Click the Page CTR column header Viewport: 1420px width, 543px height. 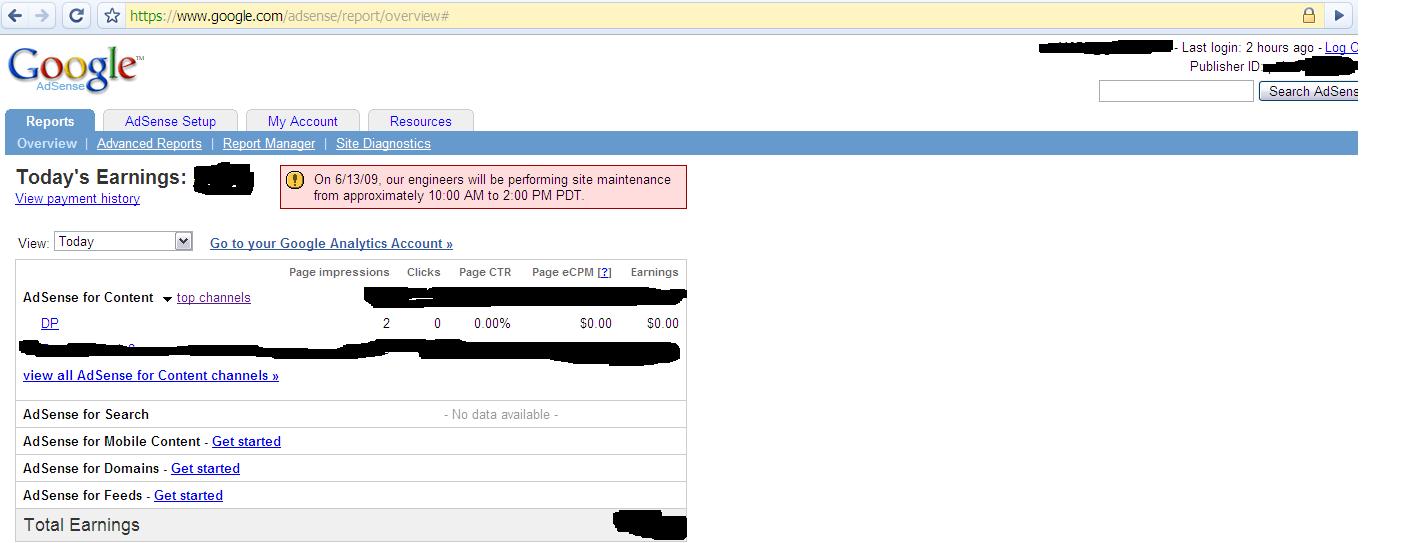[485, 272]
